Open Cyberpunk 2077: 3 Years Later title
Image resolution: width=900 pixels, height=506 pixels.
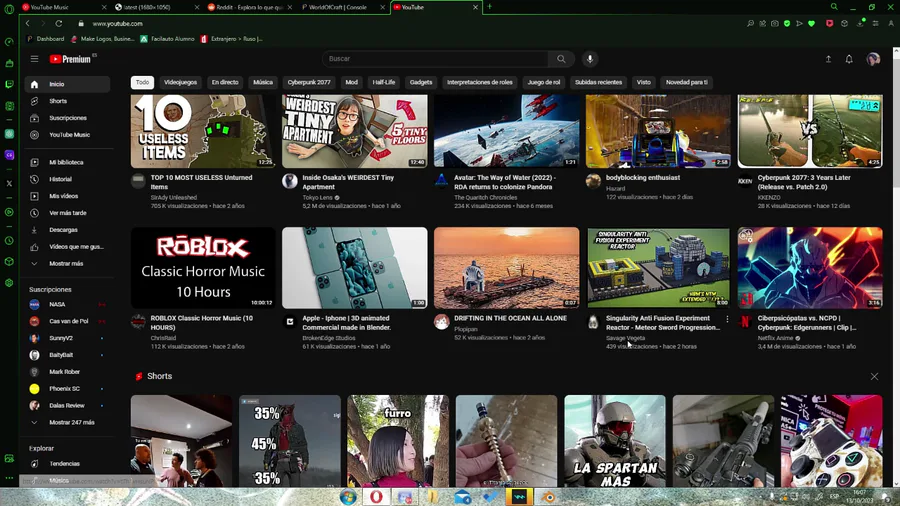tap(804, 182)
